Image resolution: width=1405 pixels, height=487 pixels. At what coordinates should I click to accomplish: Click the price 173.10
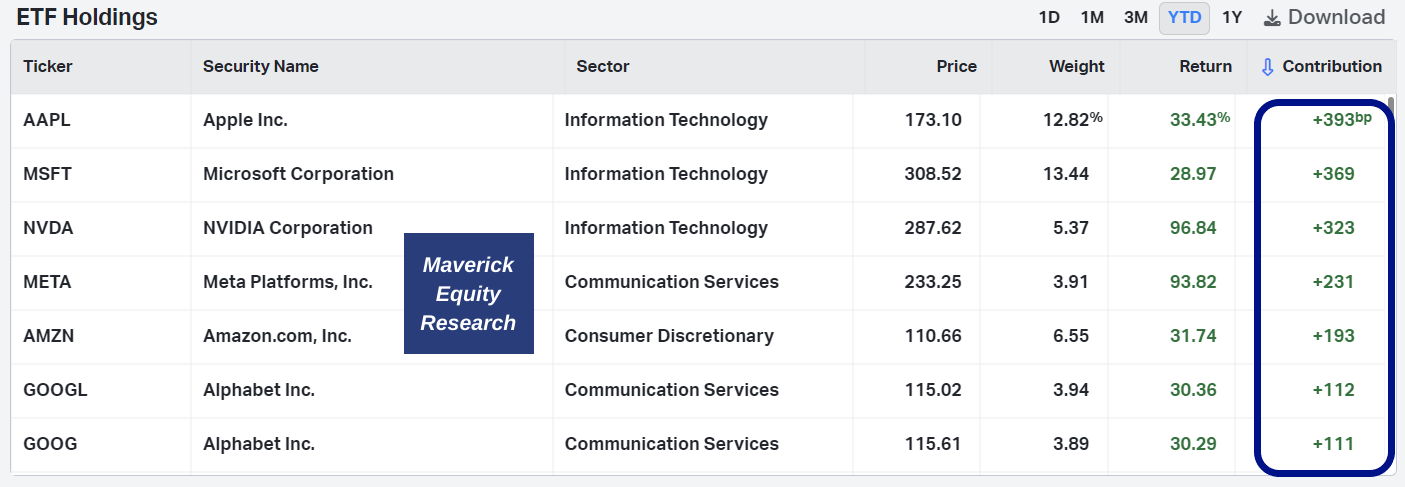pos(932,120)
